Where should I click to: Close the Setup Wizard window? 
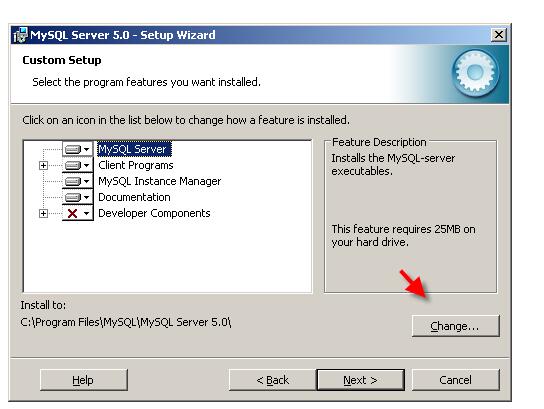coord(499,35)
